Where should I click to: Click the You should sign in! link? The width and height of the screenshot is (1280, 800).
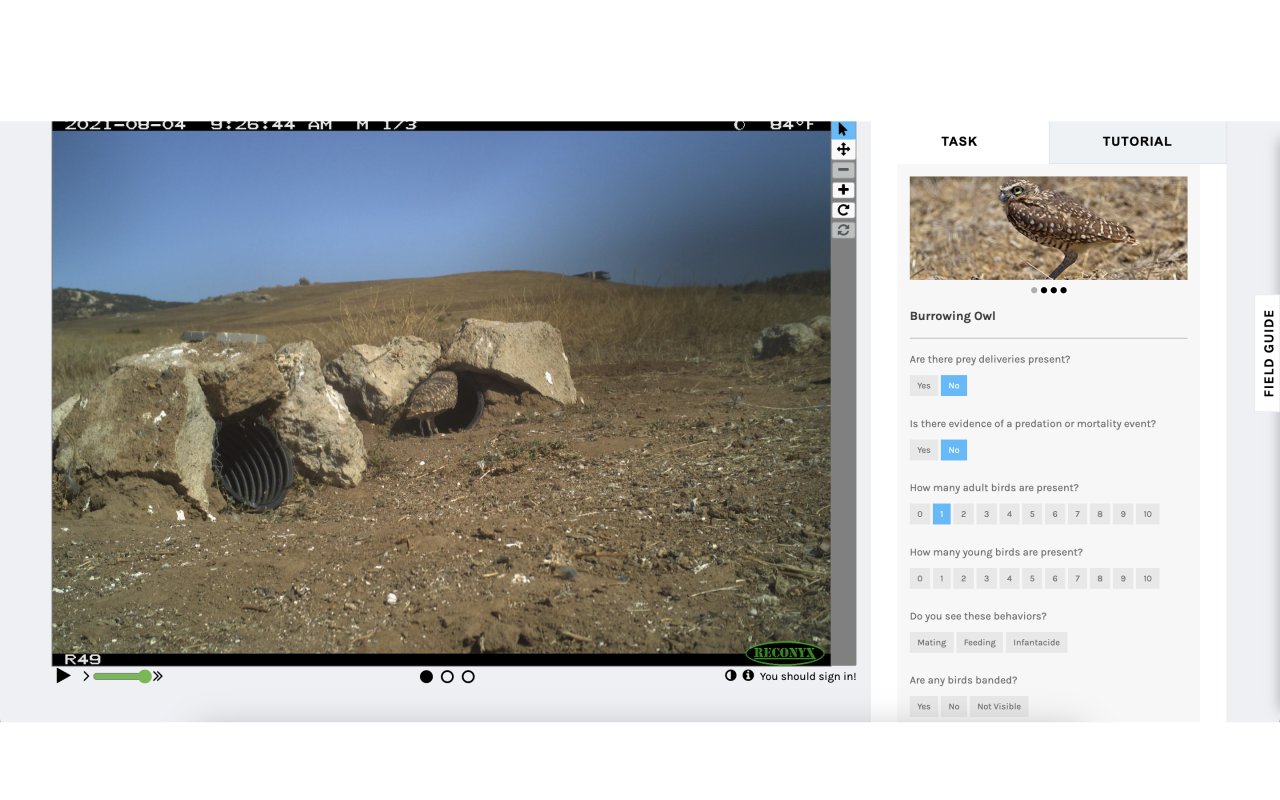click(x=808, y=677)
